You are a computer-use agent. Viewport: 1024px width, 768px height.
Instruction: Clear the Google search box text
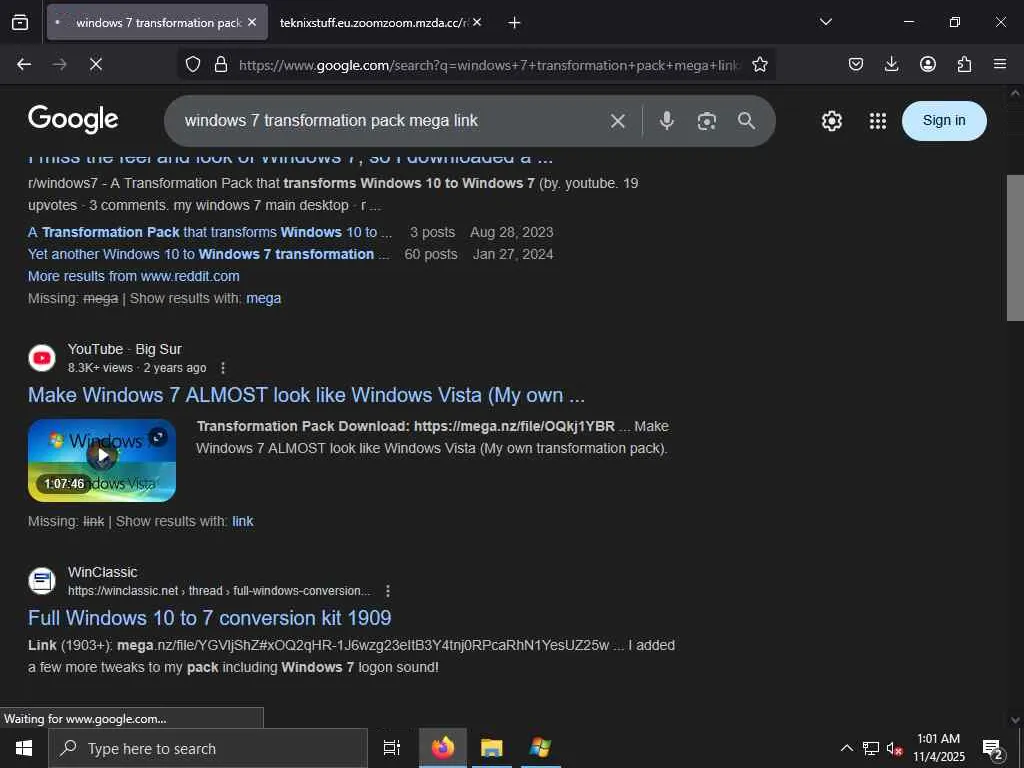618,121
